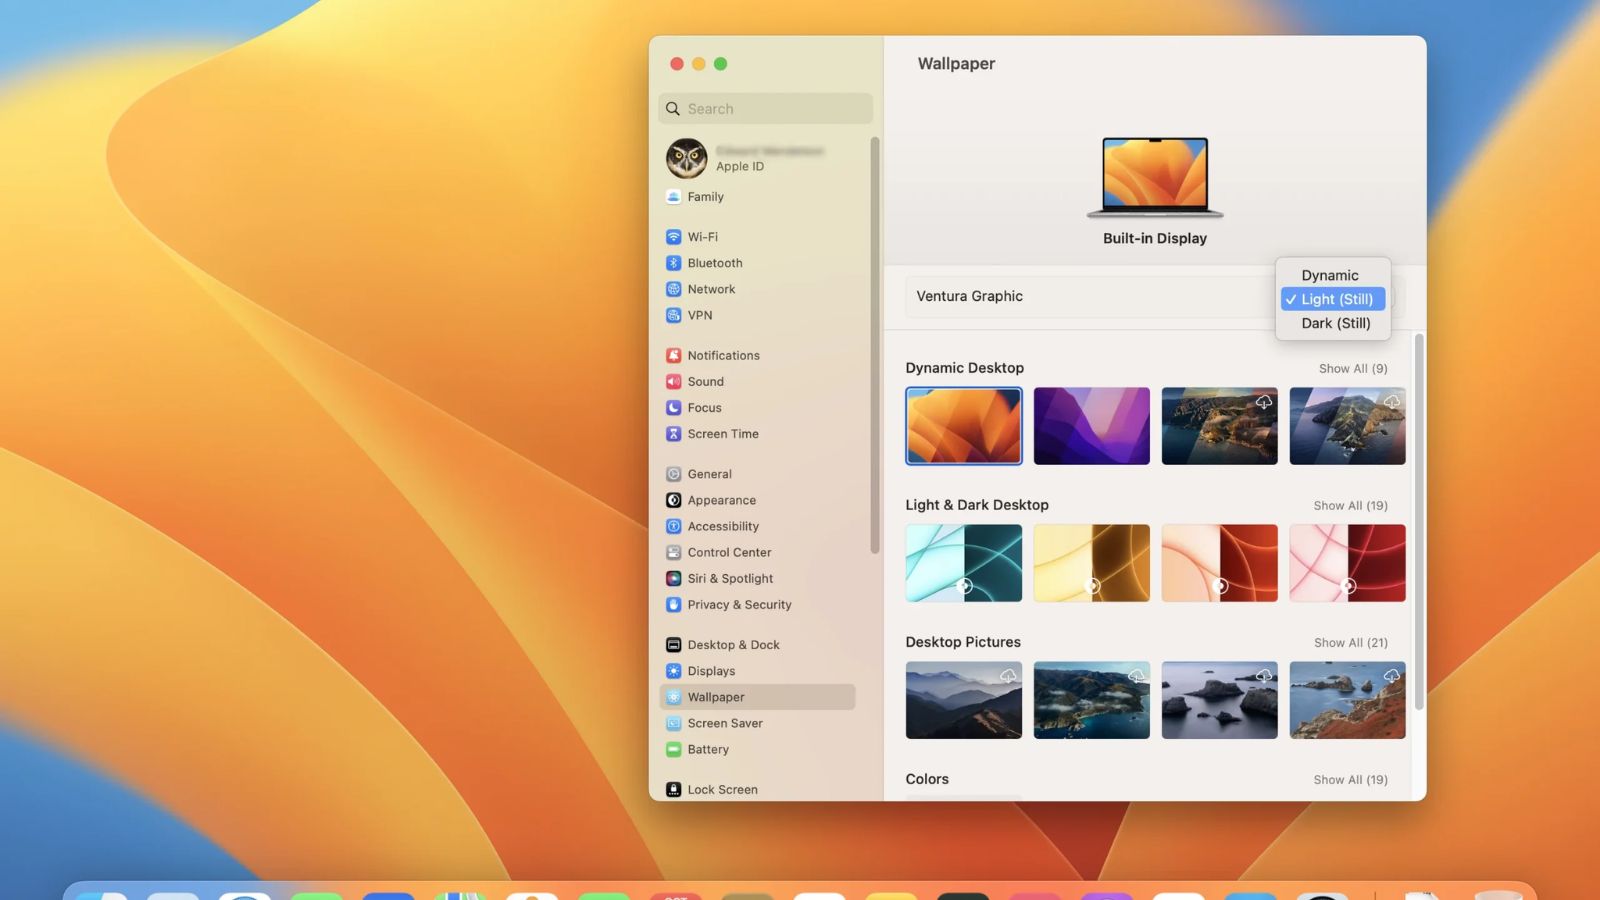Click the Lock Screen icon

[674, 789]
